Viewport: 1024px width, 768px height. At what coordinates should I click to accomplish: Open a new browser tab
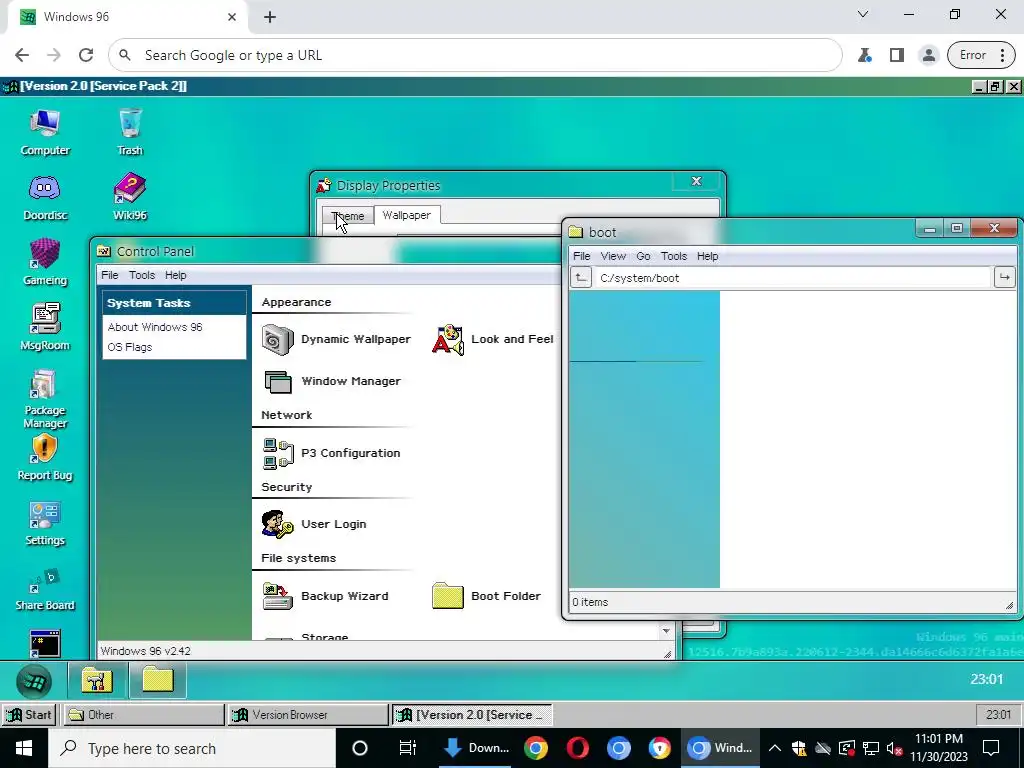(270, 17)
